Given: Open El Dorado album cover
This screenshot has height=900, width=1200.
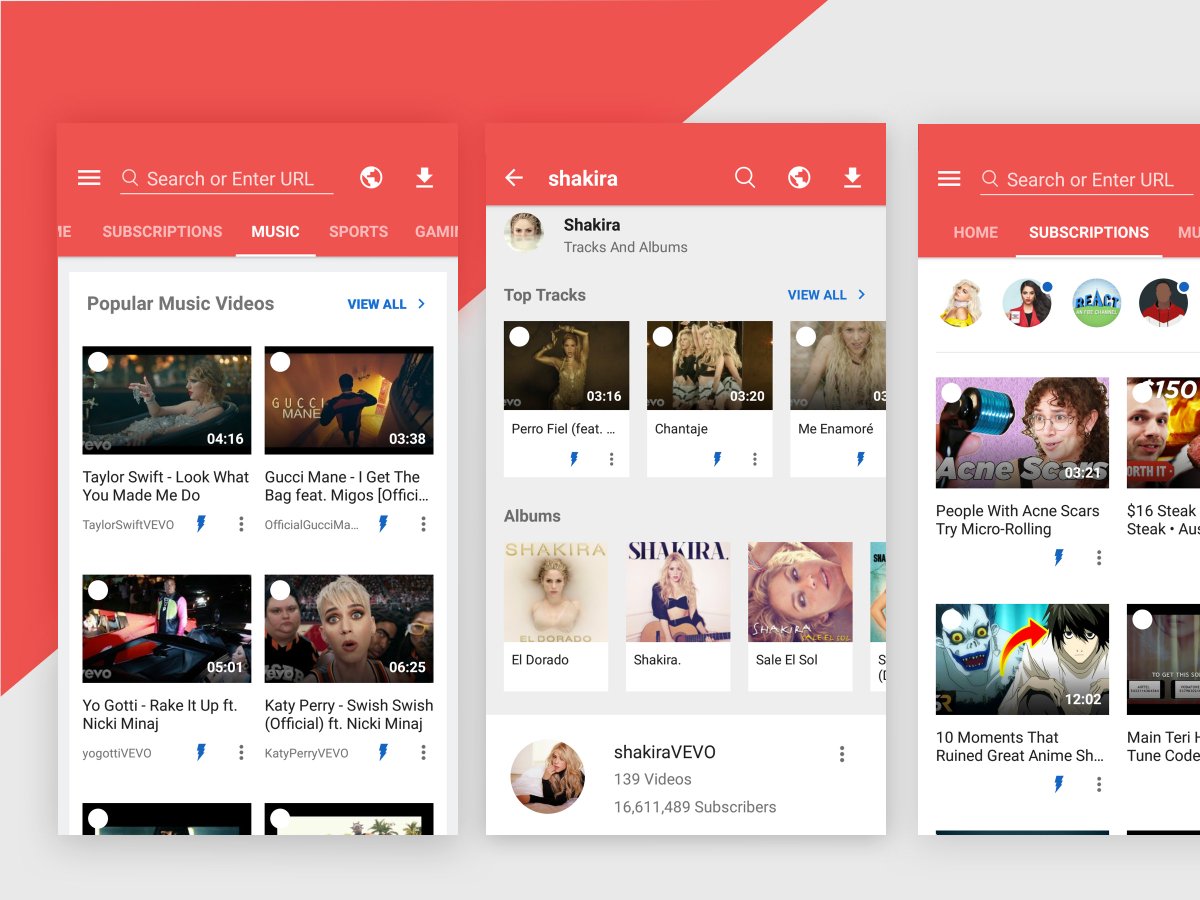Looking at the screenshot, I should [556, 592].
